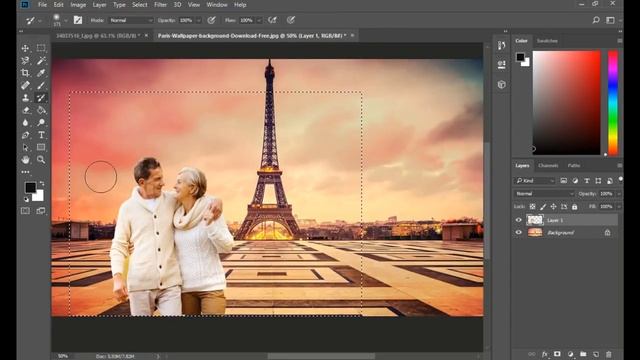
Task: Select the Pen tool
Action: 25,135
